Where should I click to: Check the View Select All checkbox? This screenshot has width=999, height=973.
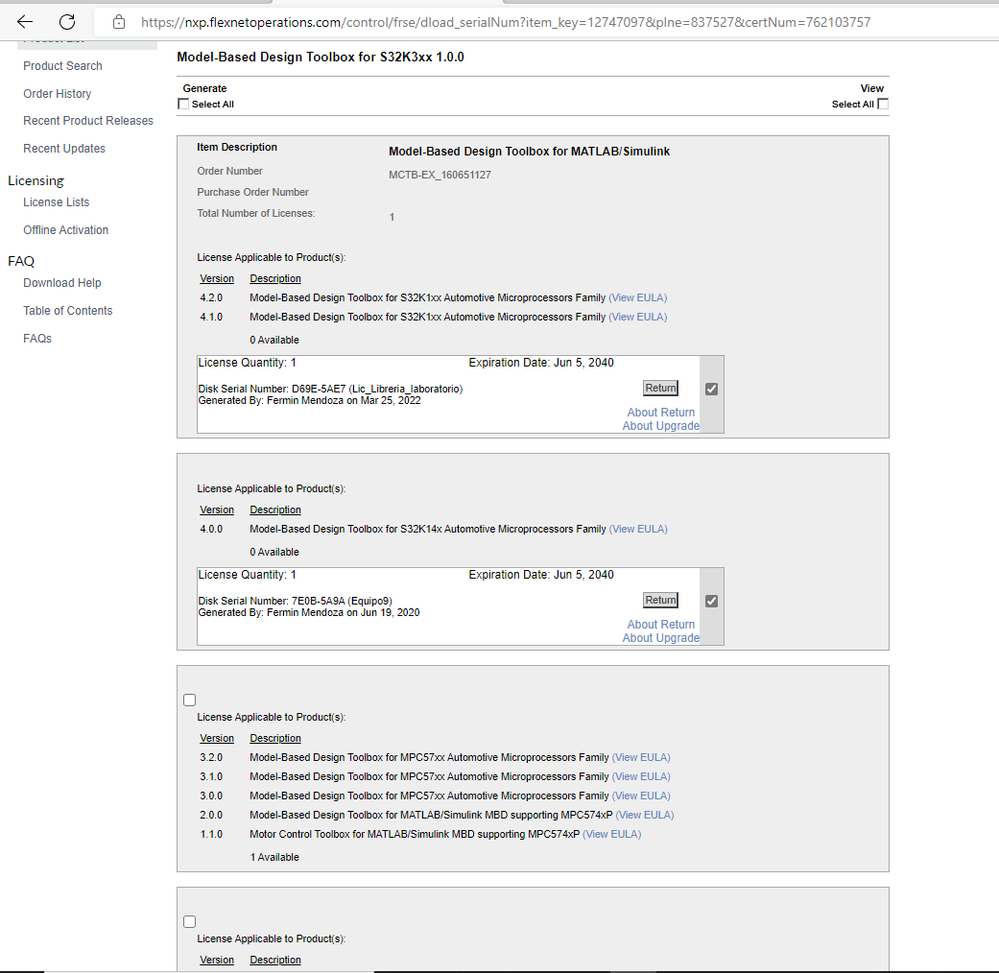click(882, 104)
